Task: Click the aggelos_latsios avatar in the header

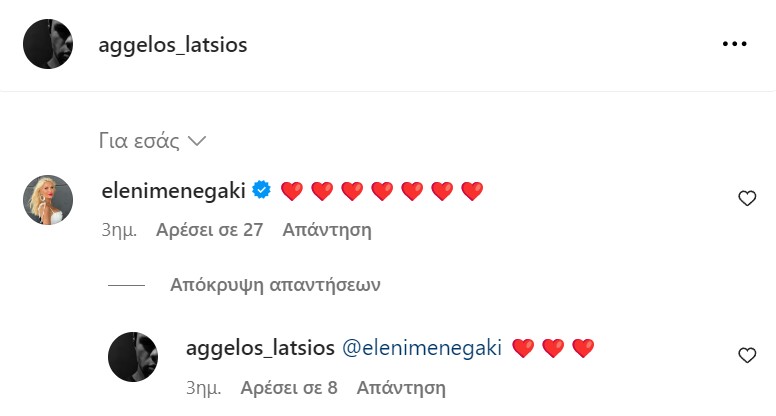Action: [48, 45]
